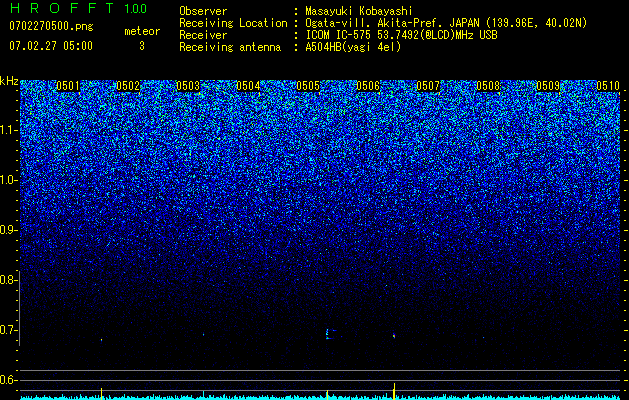
Task: Click the 0503 time marker
Action: click(x=188, y=86)
